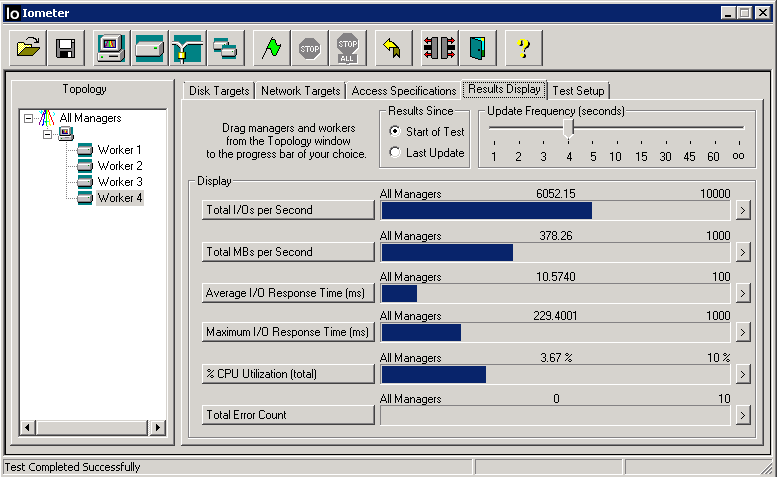Collapse the manager computer node
This screenshot has width=777, height=477.
point(48,134)
